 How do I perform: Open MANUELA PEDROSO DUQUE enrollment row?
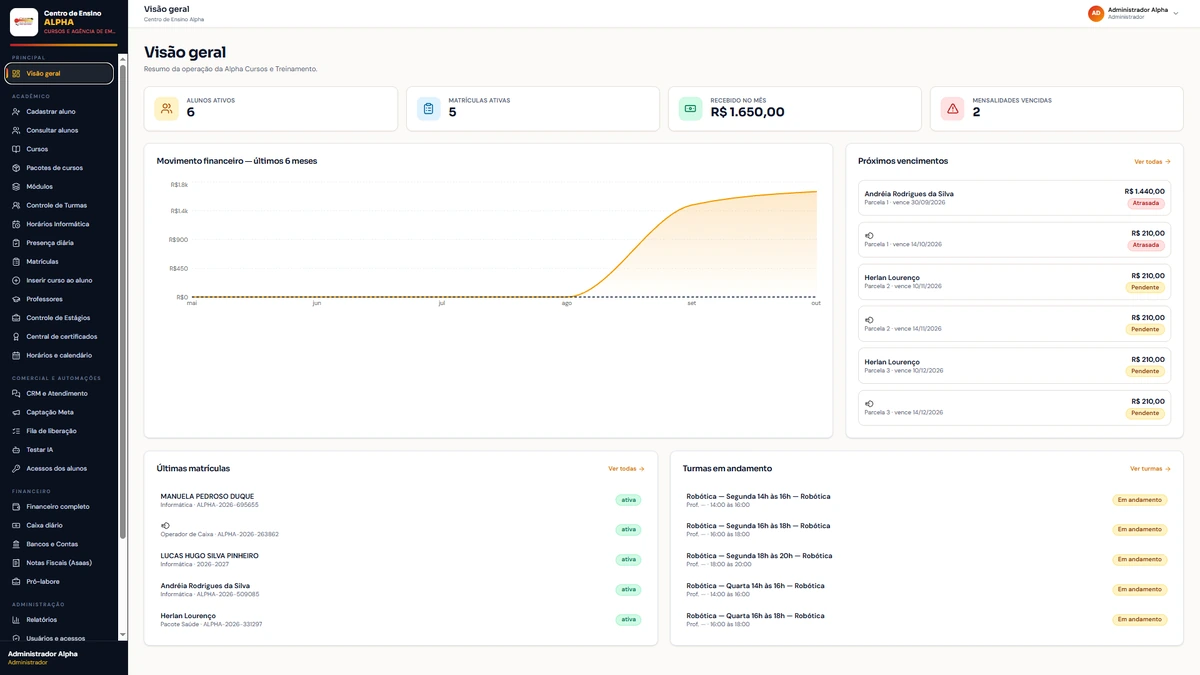coord(401,500)
